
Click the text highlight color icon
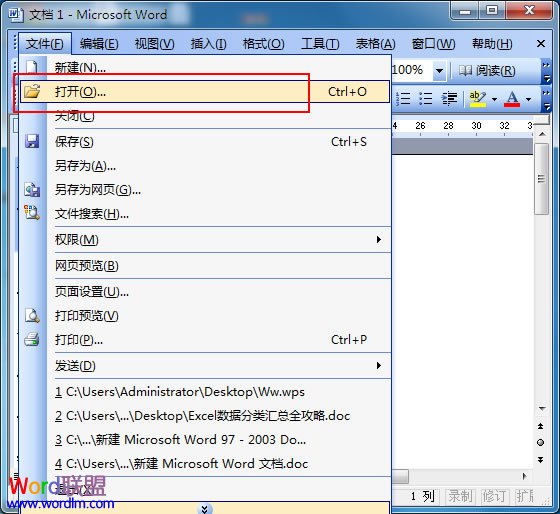(x=478, y=99)
